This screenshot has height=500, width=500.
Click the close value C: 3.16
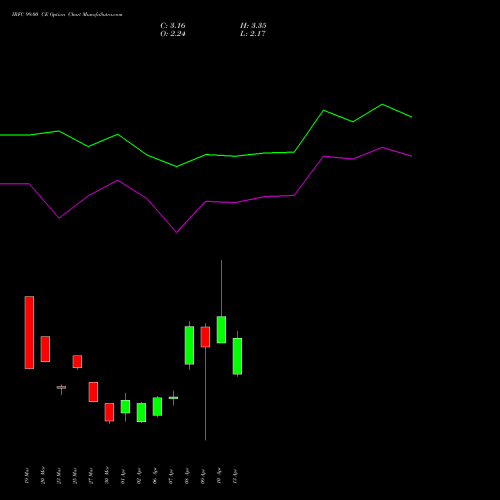[x=173, y=26]
